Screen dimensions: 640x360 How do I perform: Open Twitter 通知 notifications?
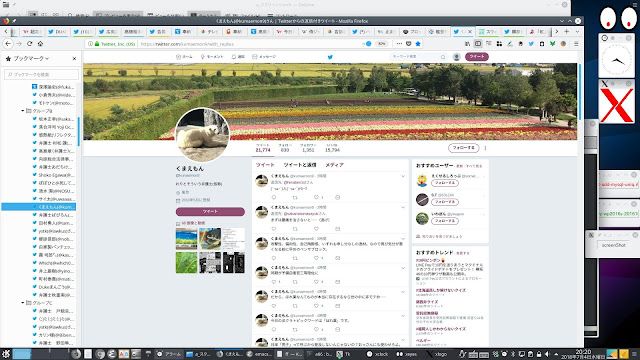coord(238,57)
